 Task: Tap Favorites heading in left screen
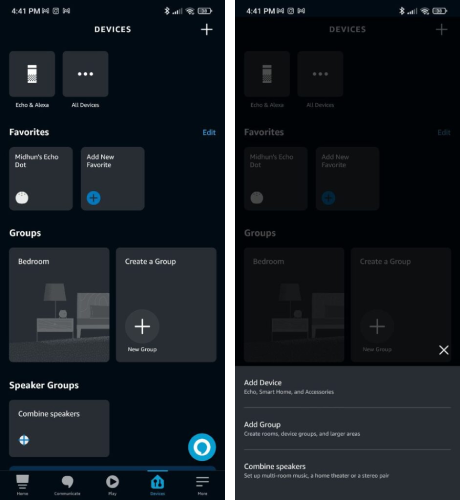29,132
